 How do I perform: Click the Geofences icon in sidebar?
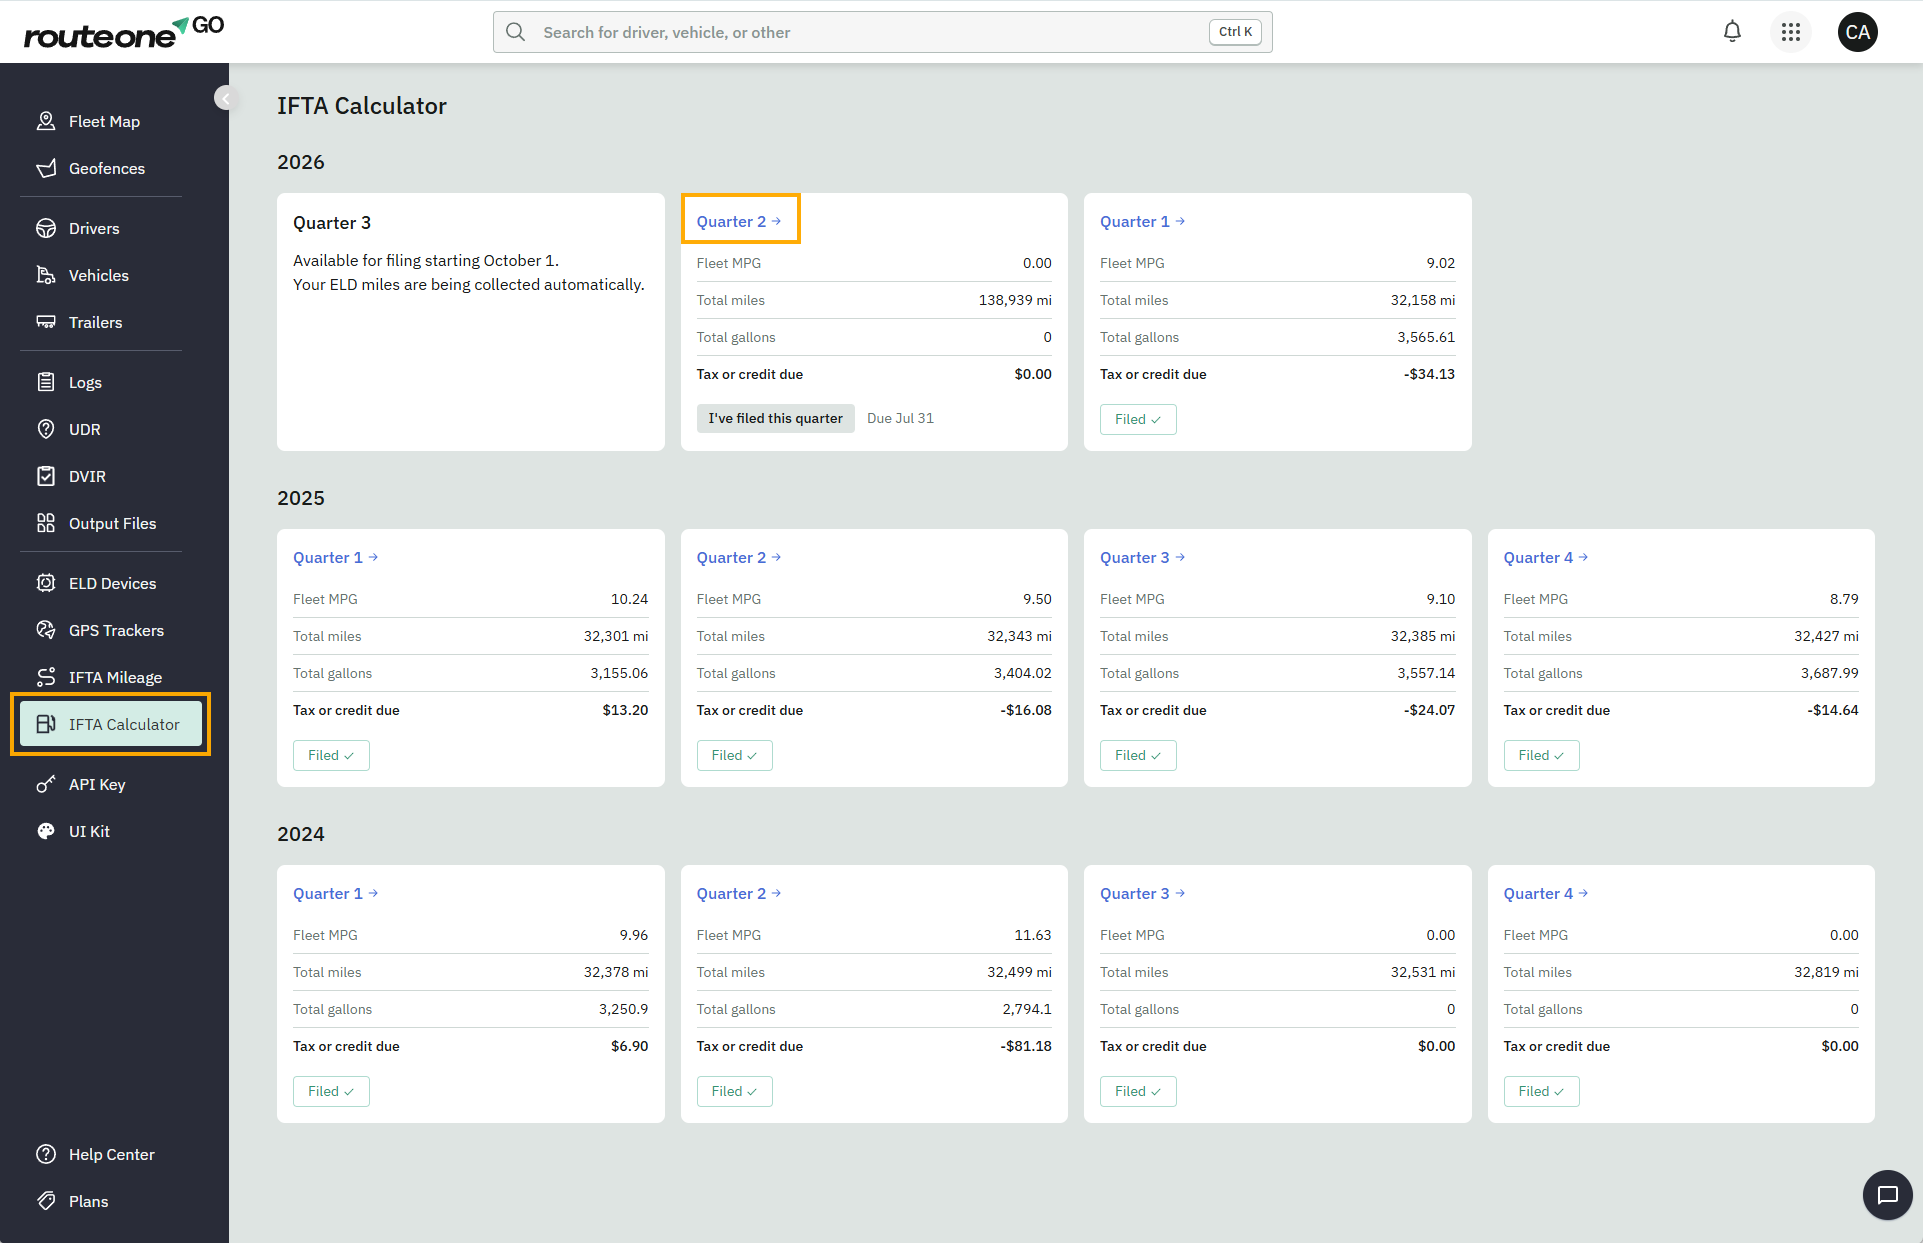pos(46,168)
